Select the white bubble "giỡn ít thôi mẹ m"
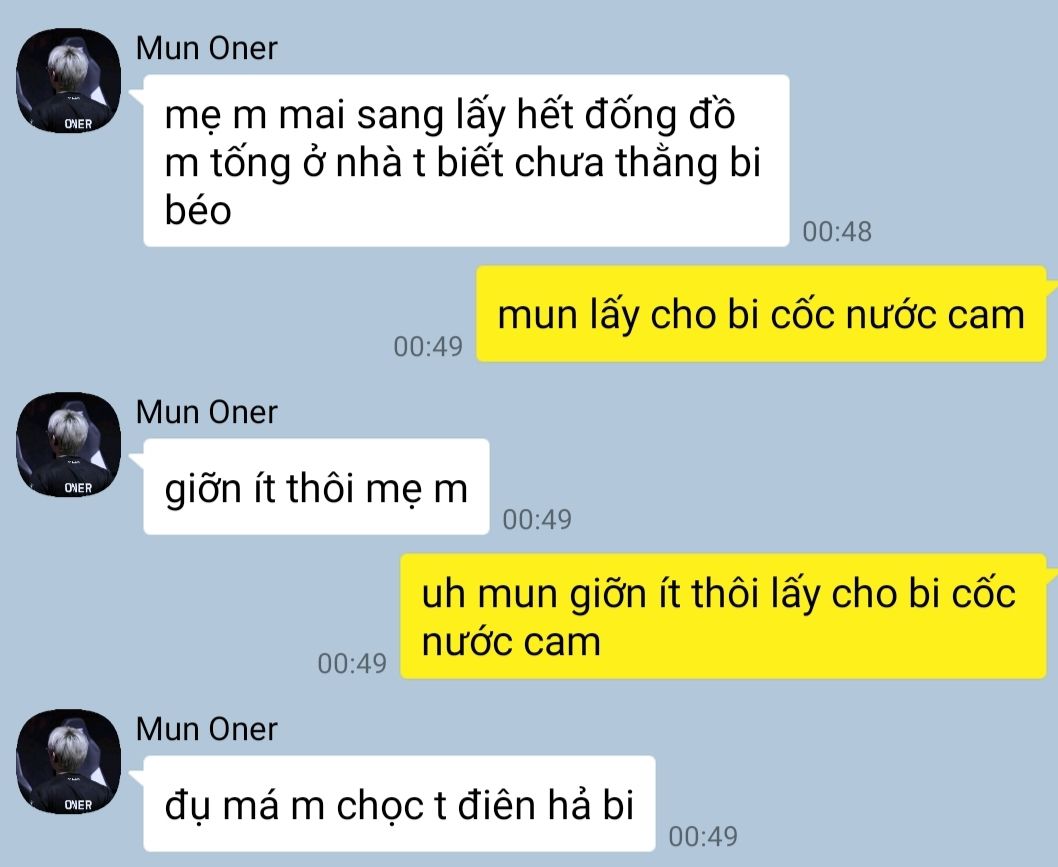The height and width of the screenshot is (867, 1058). pyautogui.click(x=316, y=486)
